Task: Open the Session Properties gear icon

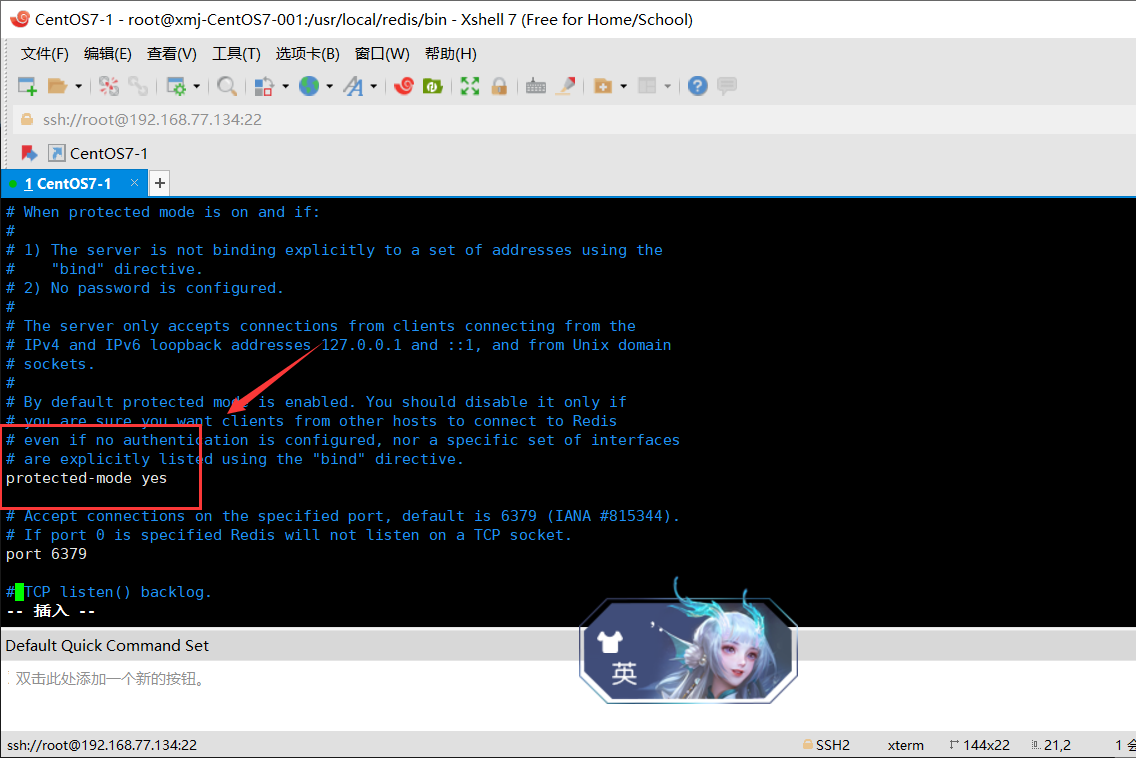Action: 176,86
